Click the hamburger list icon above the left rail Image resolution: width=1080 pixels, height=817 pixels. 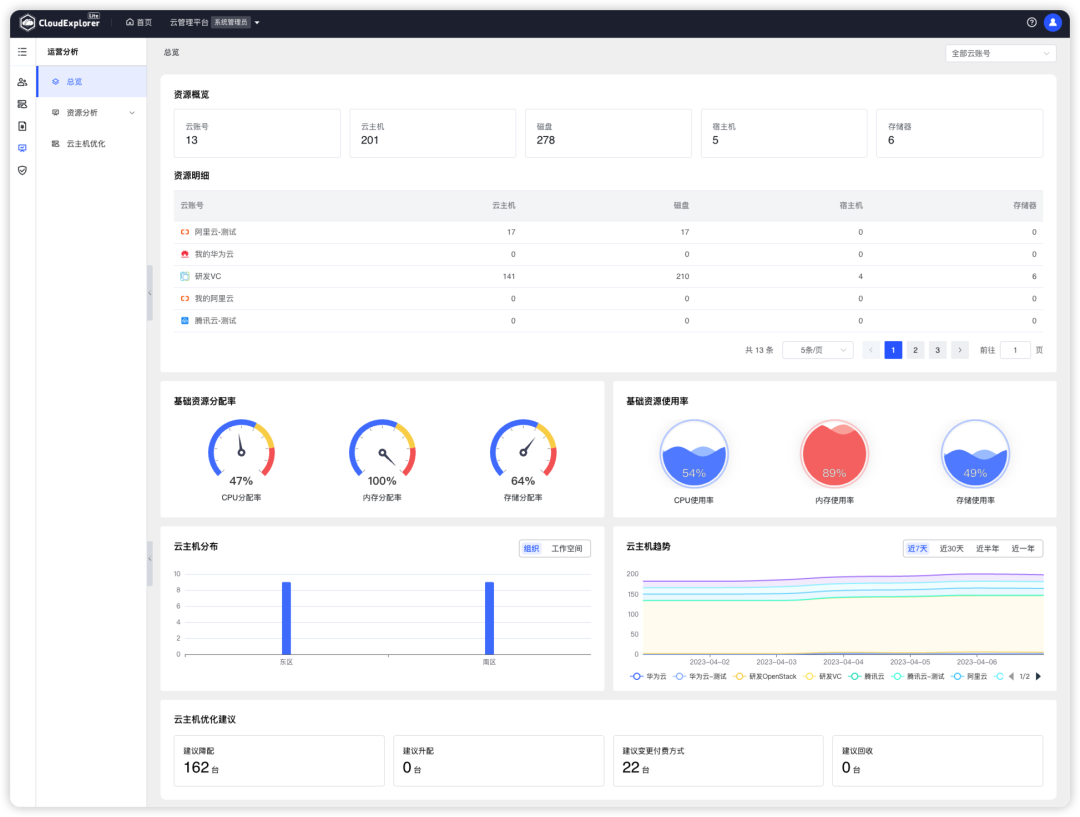point(20,50)
